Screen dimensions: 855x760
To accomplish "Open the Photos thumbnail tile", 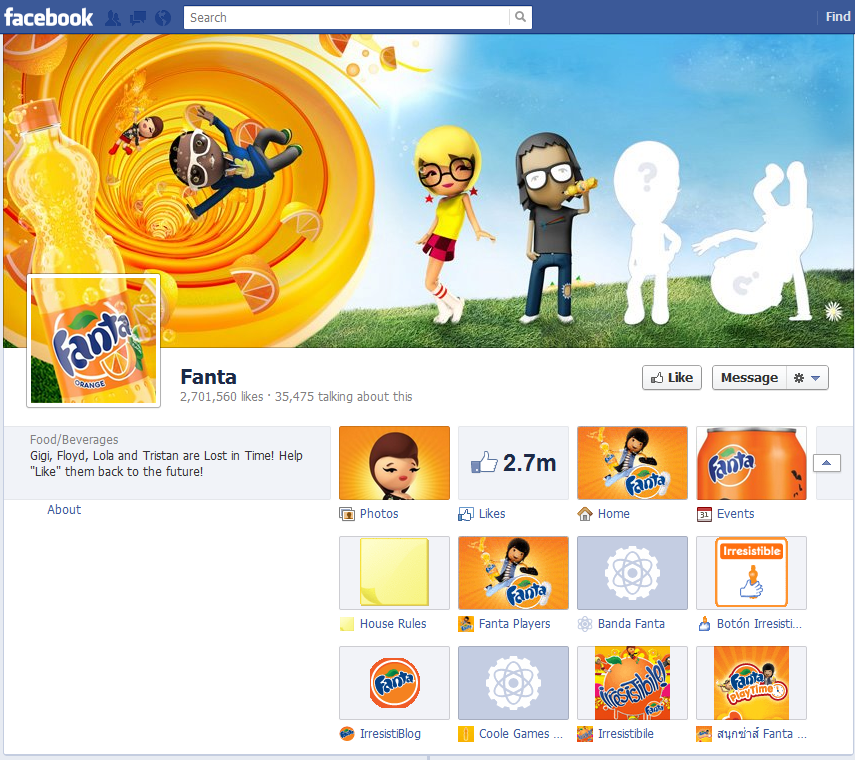I will (x=394, y=463).
